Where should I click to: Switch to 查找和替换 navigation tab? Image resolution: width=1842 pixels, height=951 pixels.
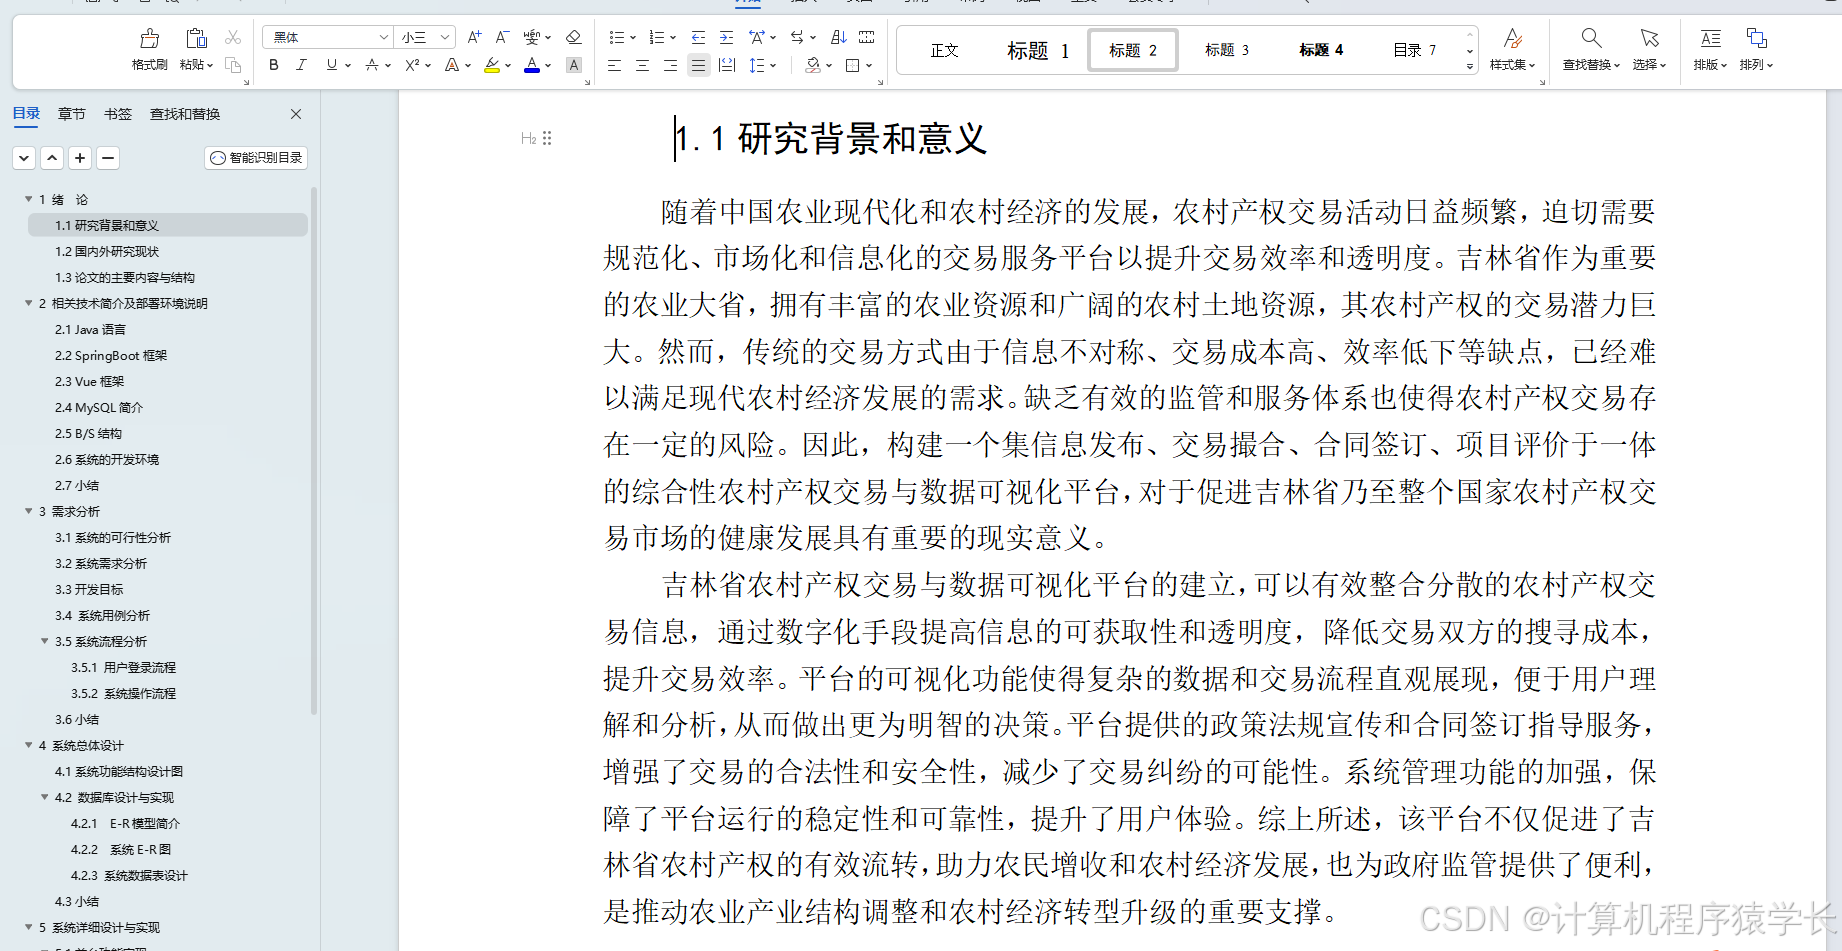point(185,114)
